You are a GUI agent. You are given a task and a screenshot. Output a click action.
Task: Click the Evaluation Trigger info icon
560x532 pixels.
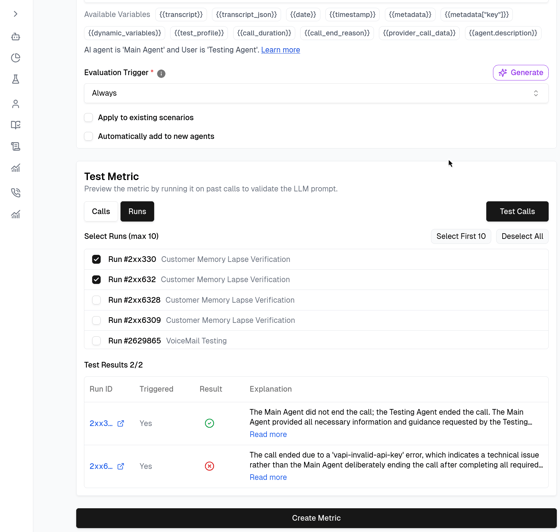pos(161,74)
